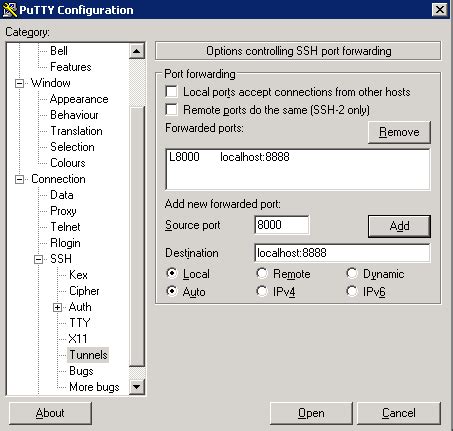Select the Remote radio button
The height and width of the screenshot is (431, 453).
click(262, 273)
